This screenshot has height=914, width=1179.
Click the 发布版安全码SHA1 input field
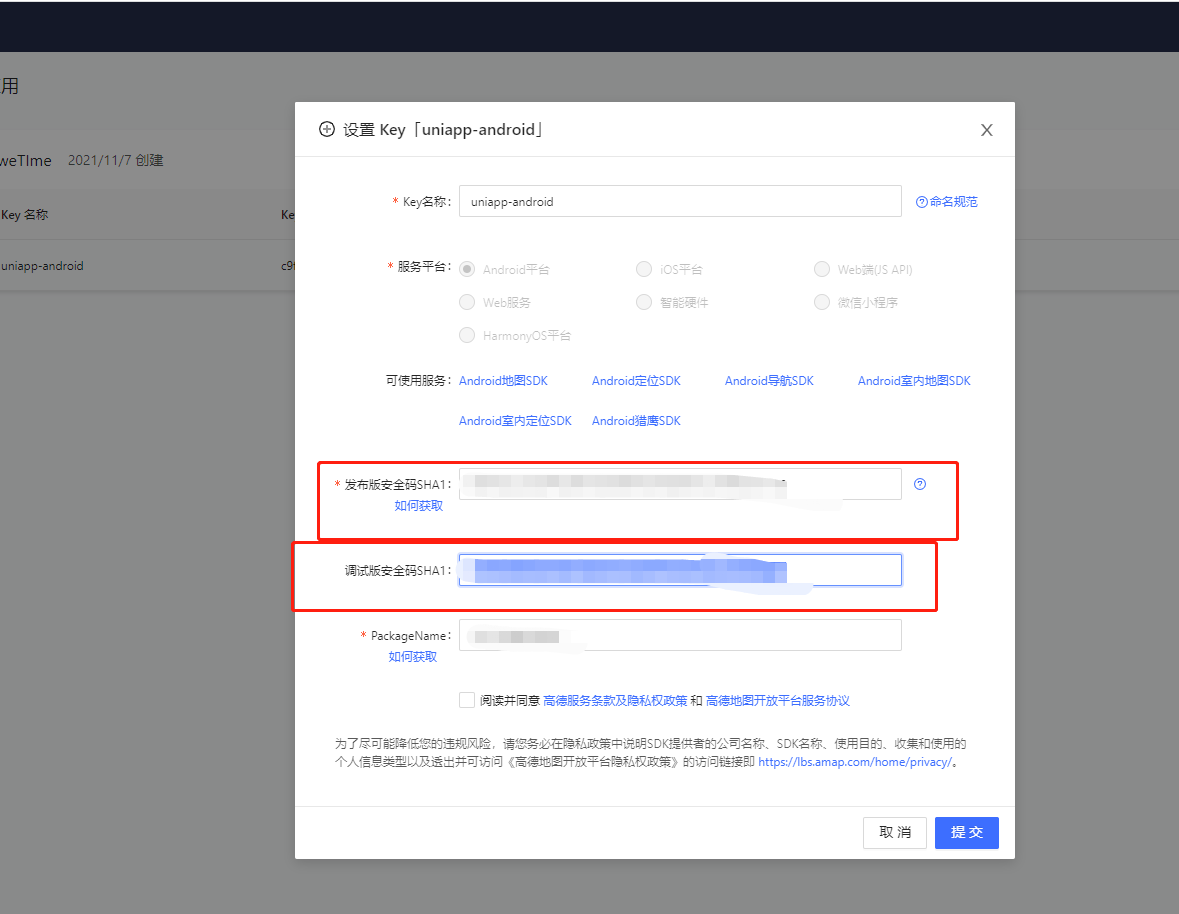680,484
